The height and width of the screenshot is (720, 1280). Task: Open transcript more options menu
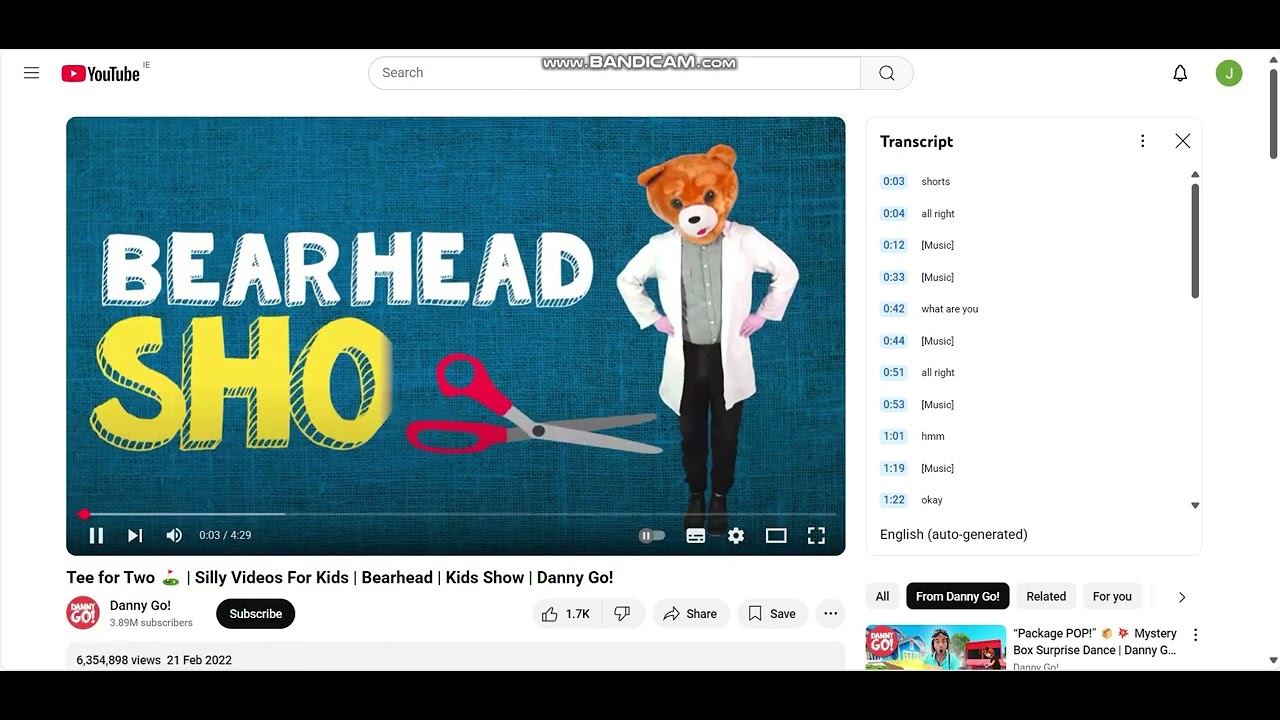1142,141
